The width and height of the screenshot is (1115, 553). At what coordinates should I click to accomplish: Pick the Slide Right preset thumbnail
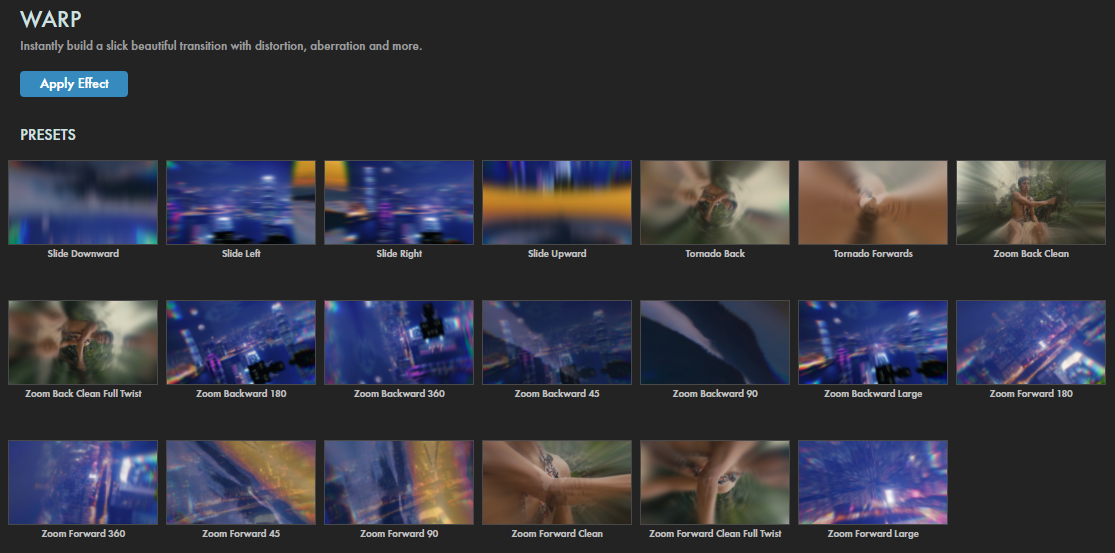399,202
